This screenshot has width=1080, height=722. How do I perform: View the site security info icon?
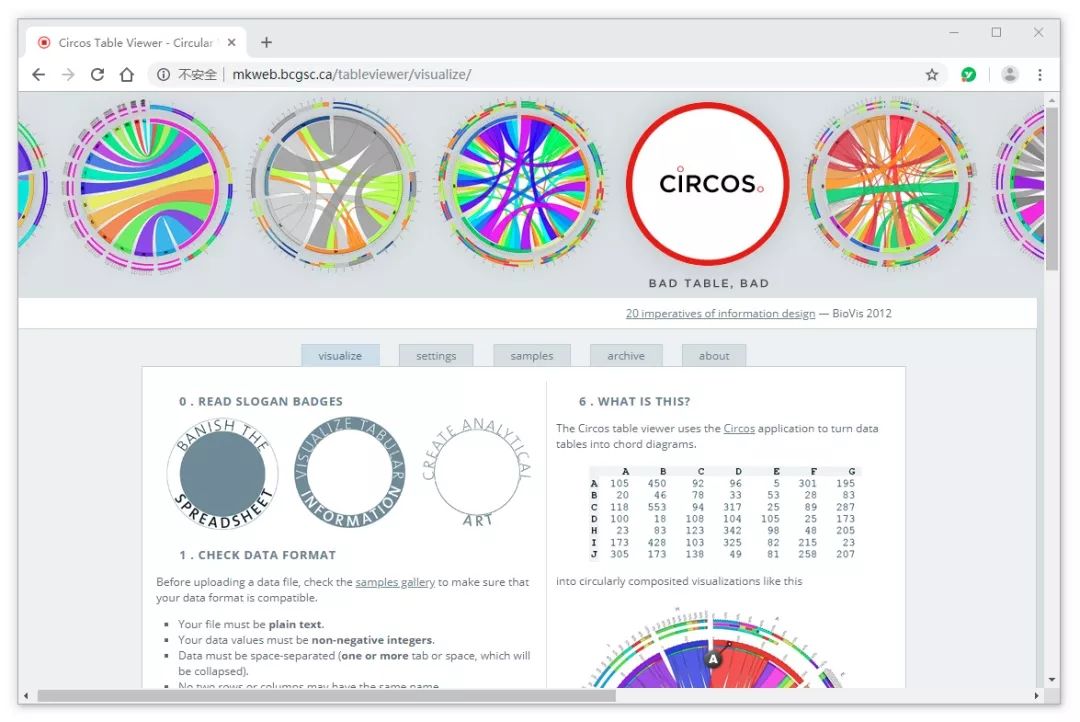[163, 74]
